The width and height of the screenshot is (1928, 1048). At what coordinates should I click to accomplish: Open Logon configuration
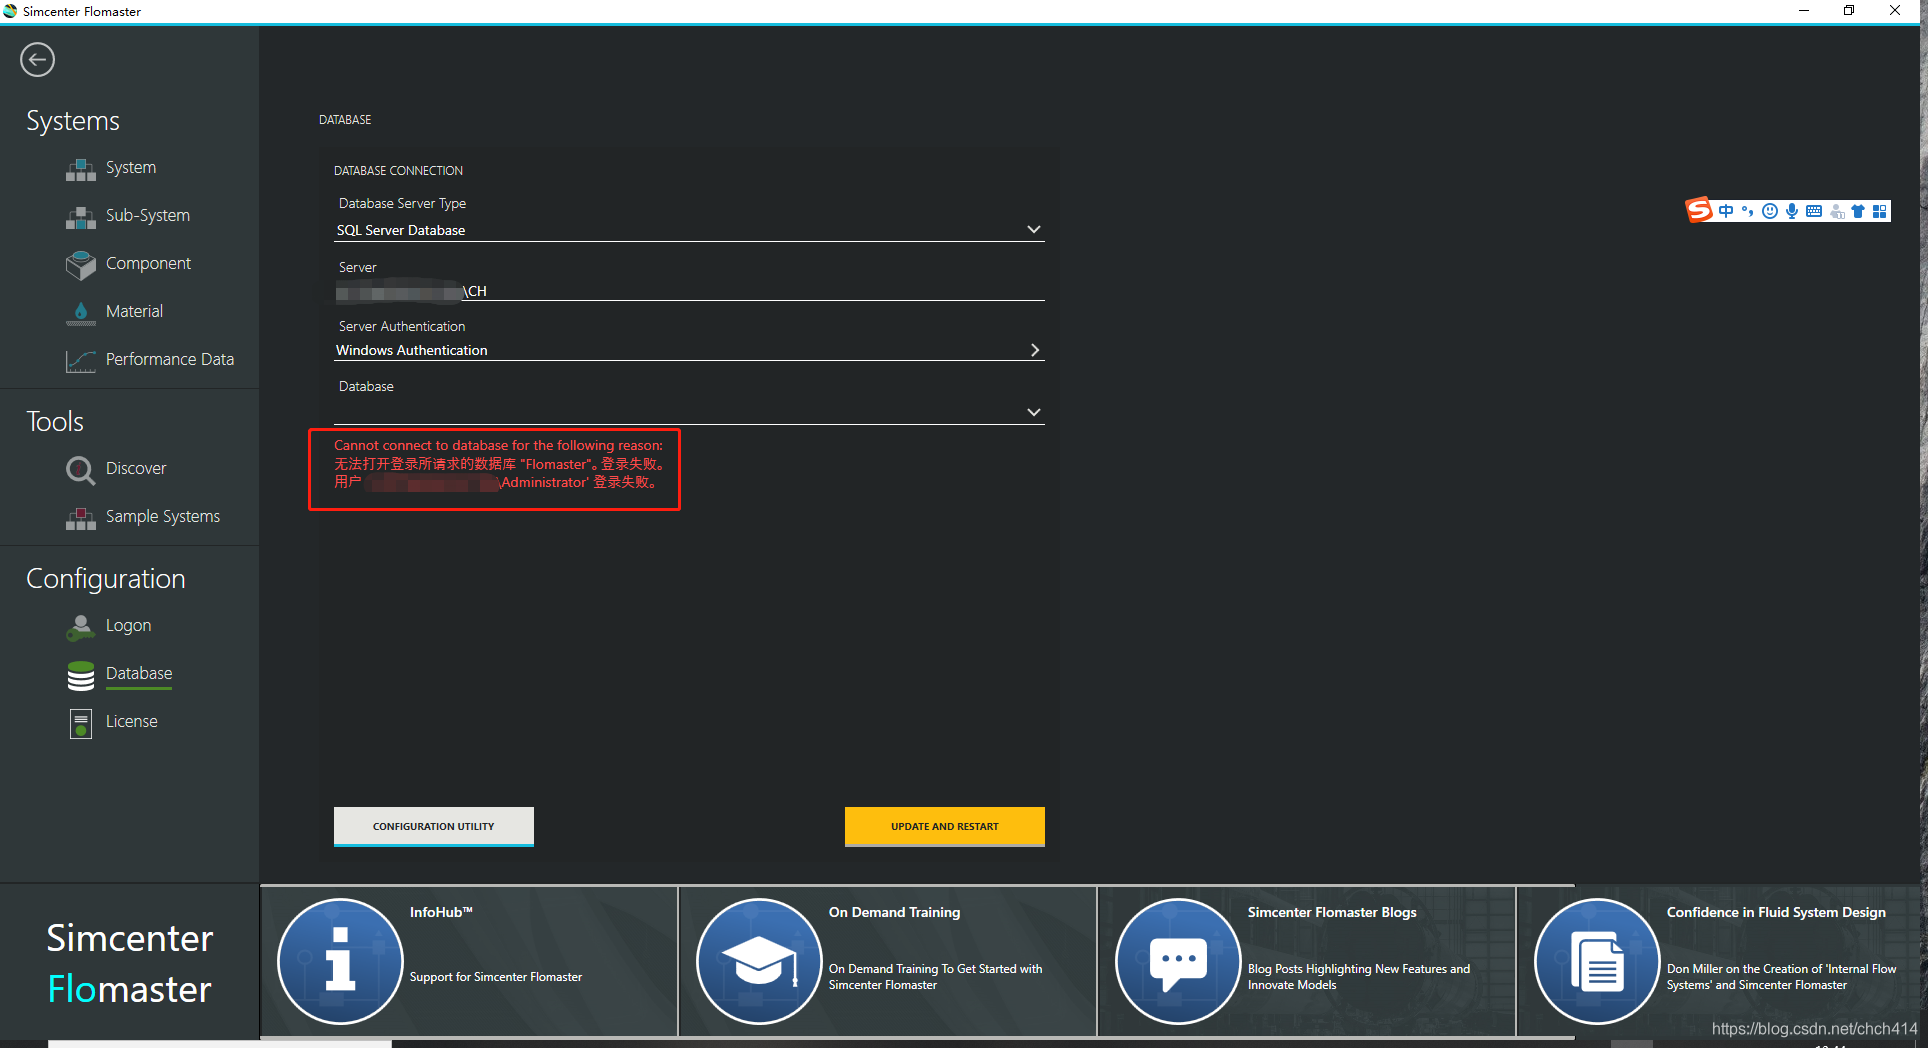tap(129, 626)
